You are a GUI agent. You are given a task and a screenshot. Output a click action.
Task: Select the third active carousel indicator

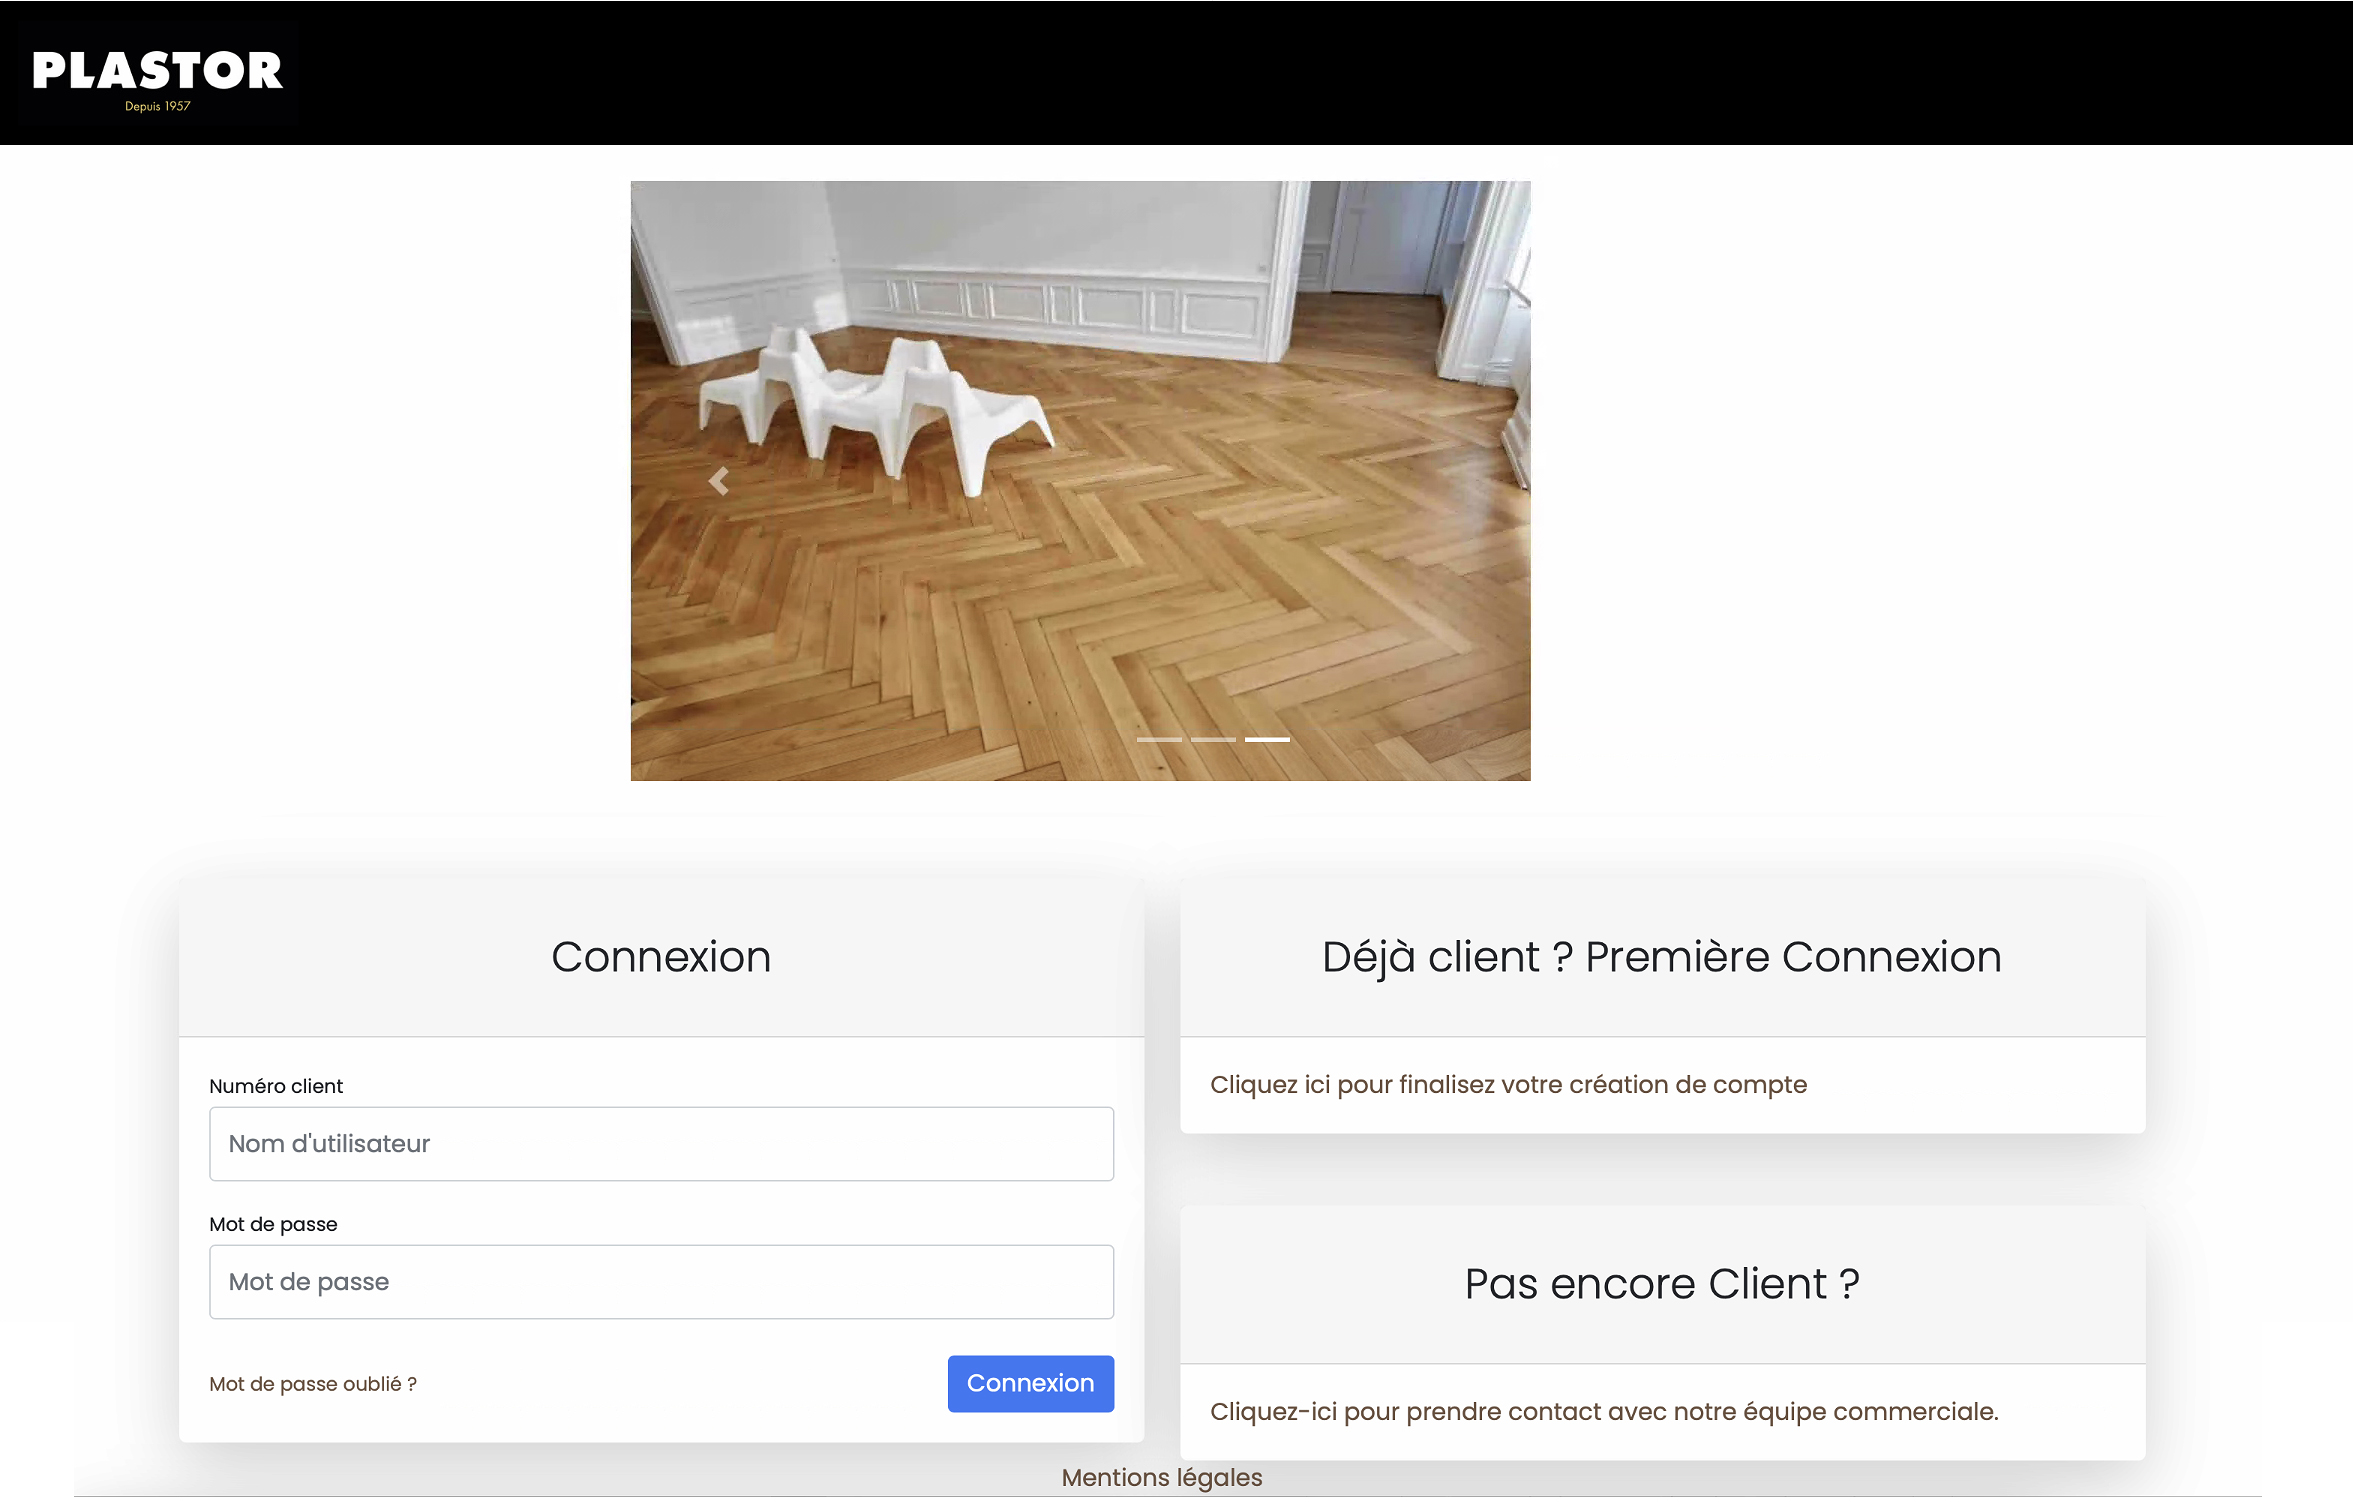(x=1267, y=739)
